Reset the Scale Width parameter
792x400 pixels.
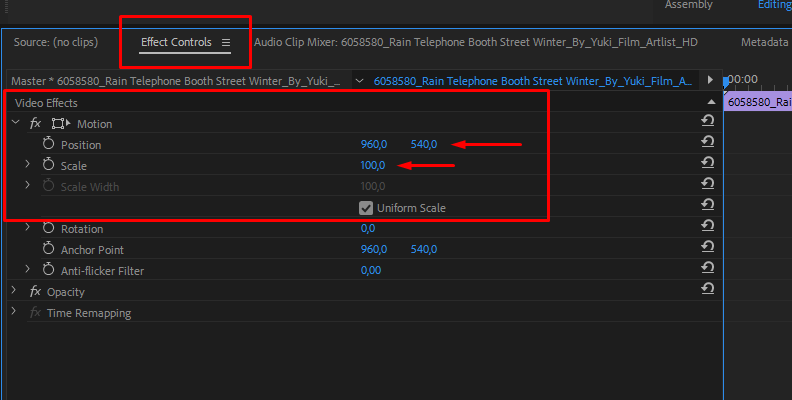[708, 183]
